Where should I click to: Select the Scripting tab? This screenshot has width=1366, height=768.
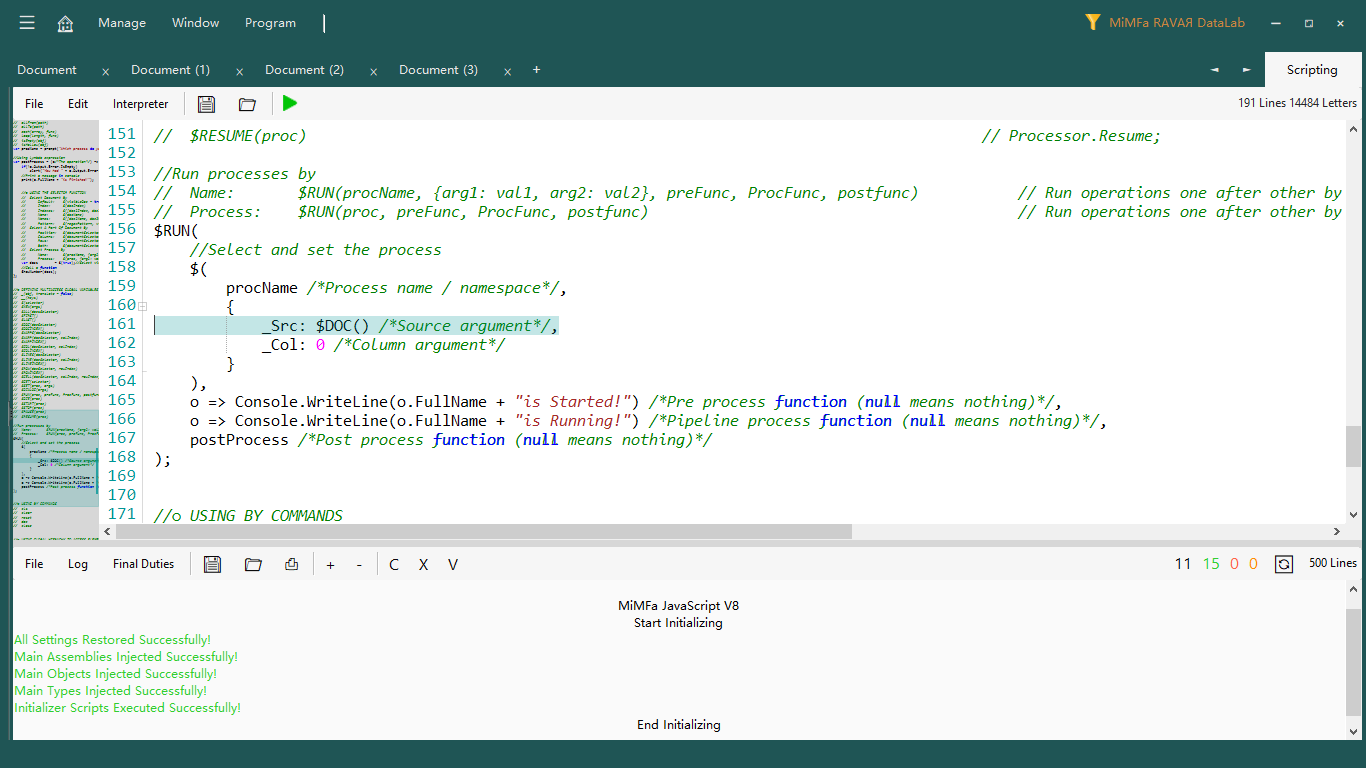pos(1311,70)
